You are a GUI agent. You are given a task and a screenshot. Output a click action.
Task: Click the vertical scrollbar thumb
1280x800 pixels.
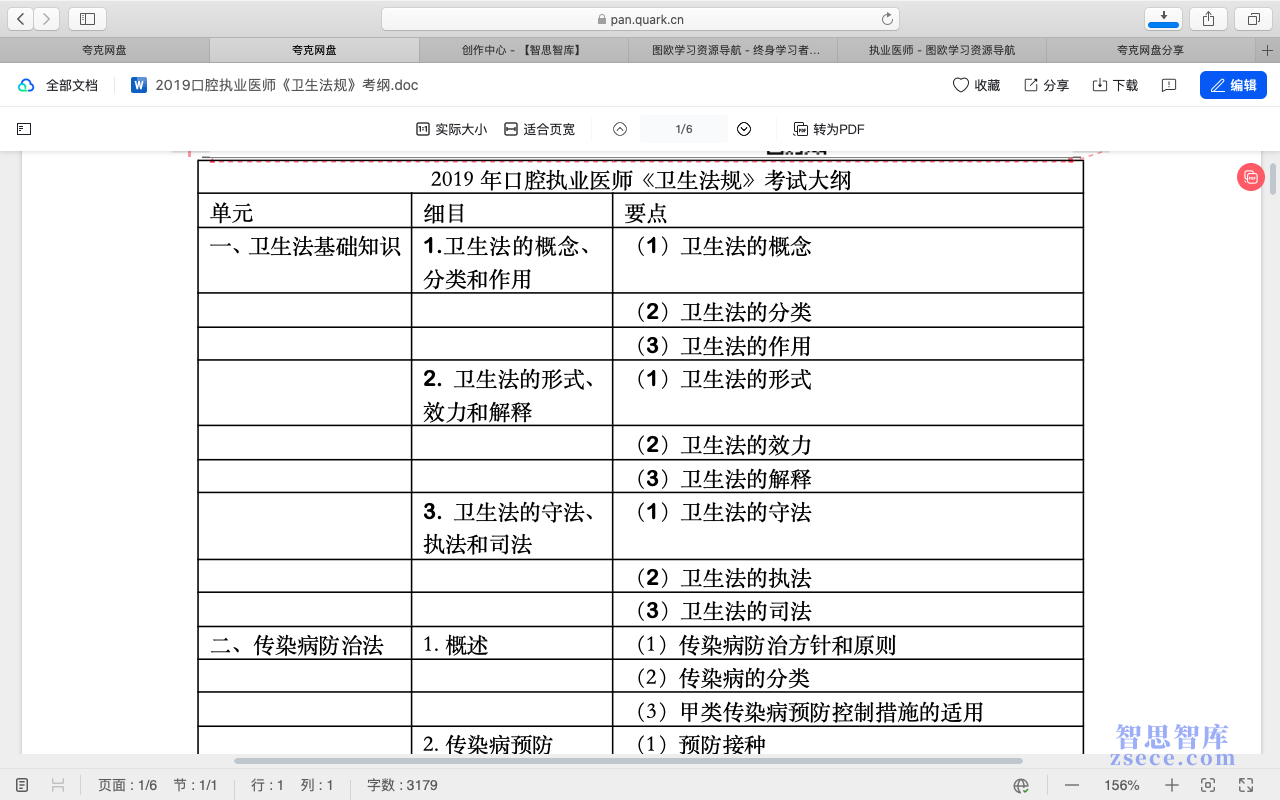point(1273,178)
